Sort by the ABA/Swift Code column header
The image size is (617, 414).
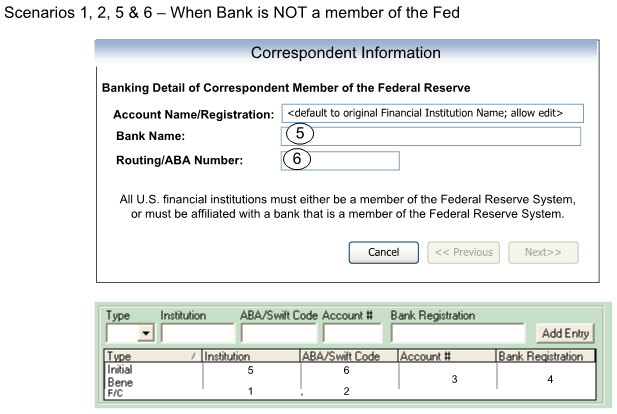click(x=347, y=355)
